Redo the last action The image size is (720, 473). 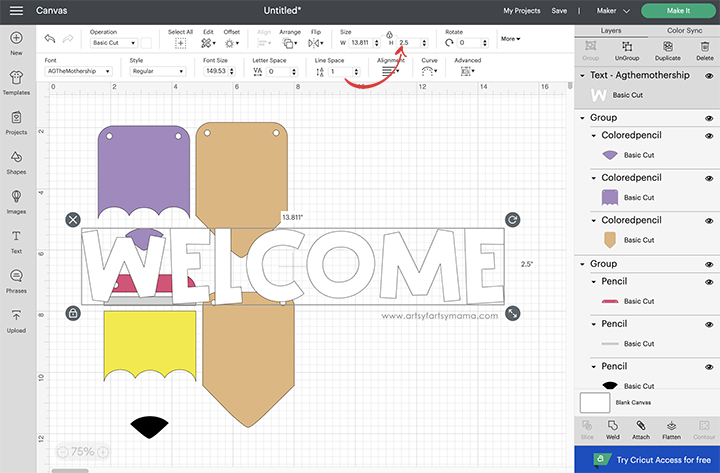tap(68, 39)
